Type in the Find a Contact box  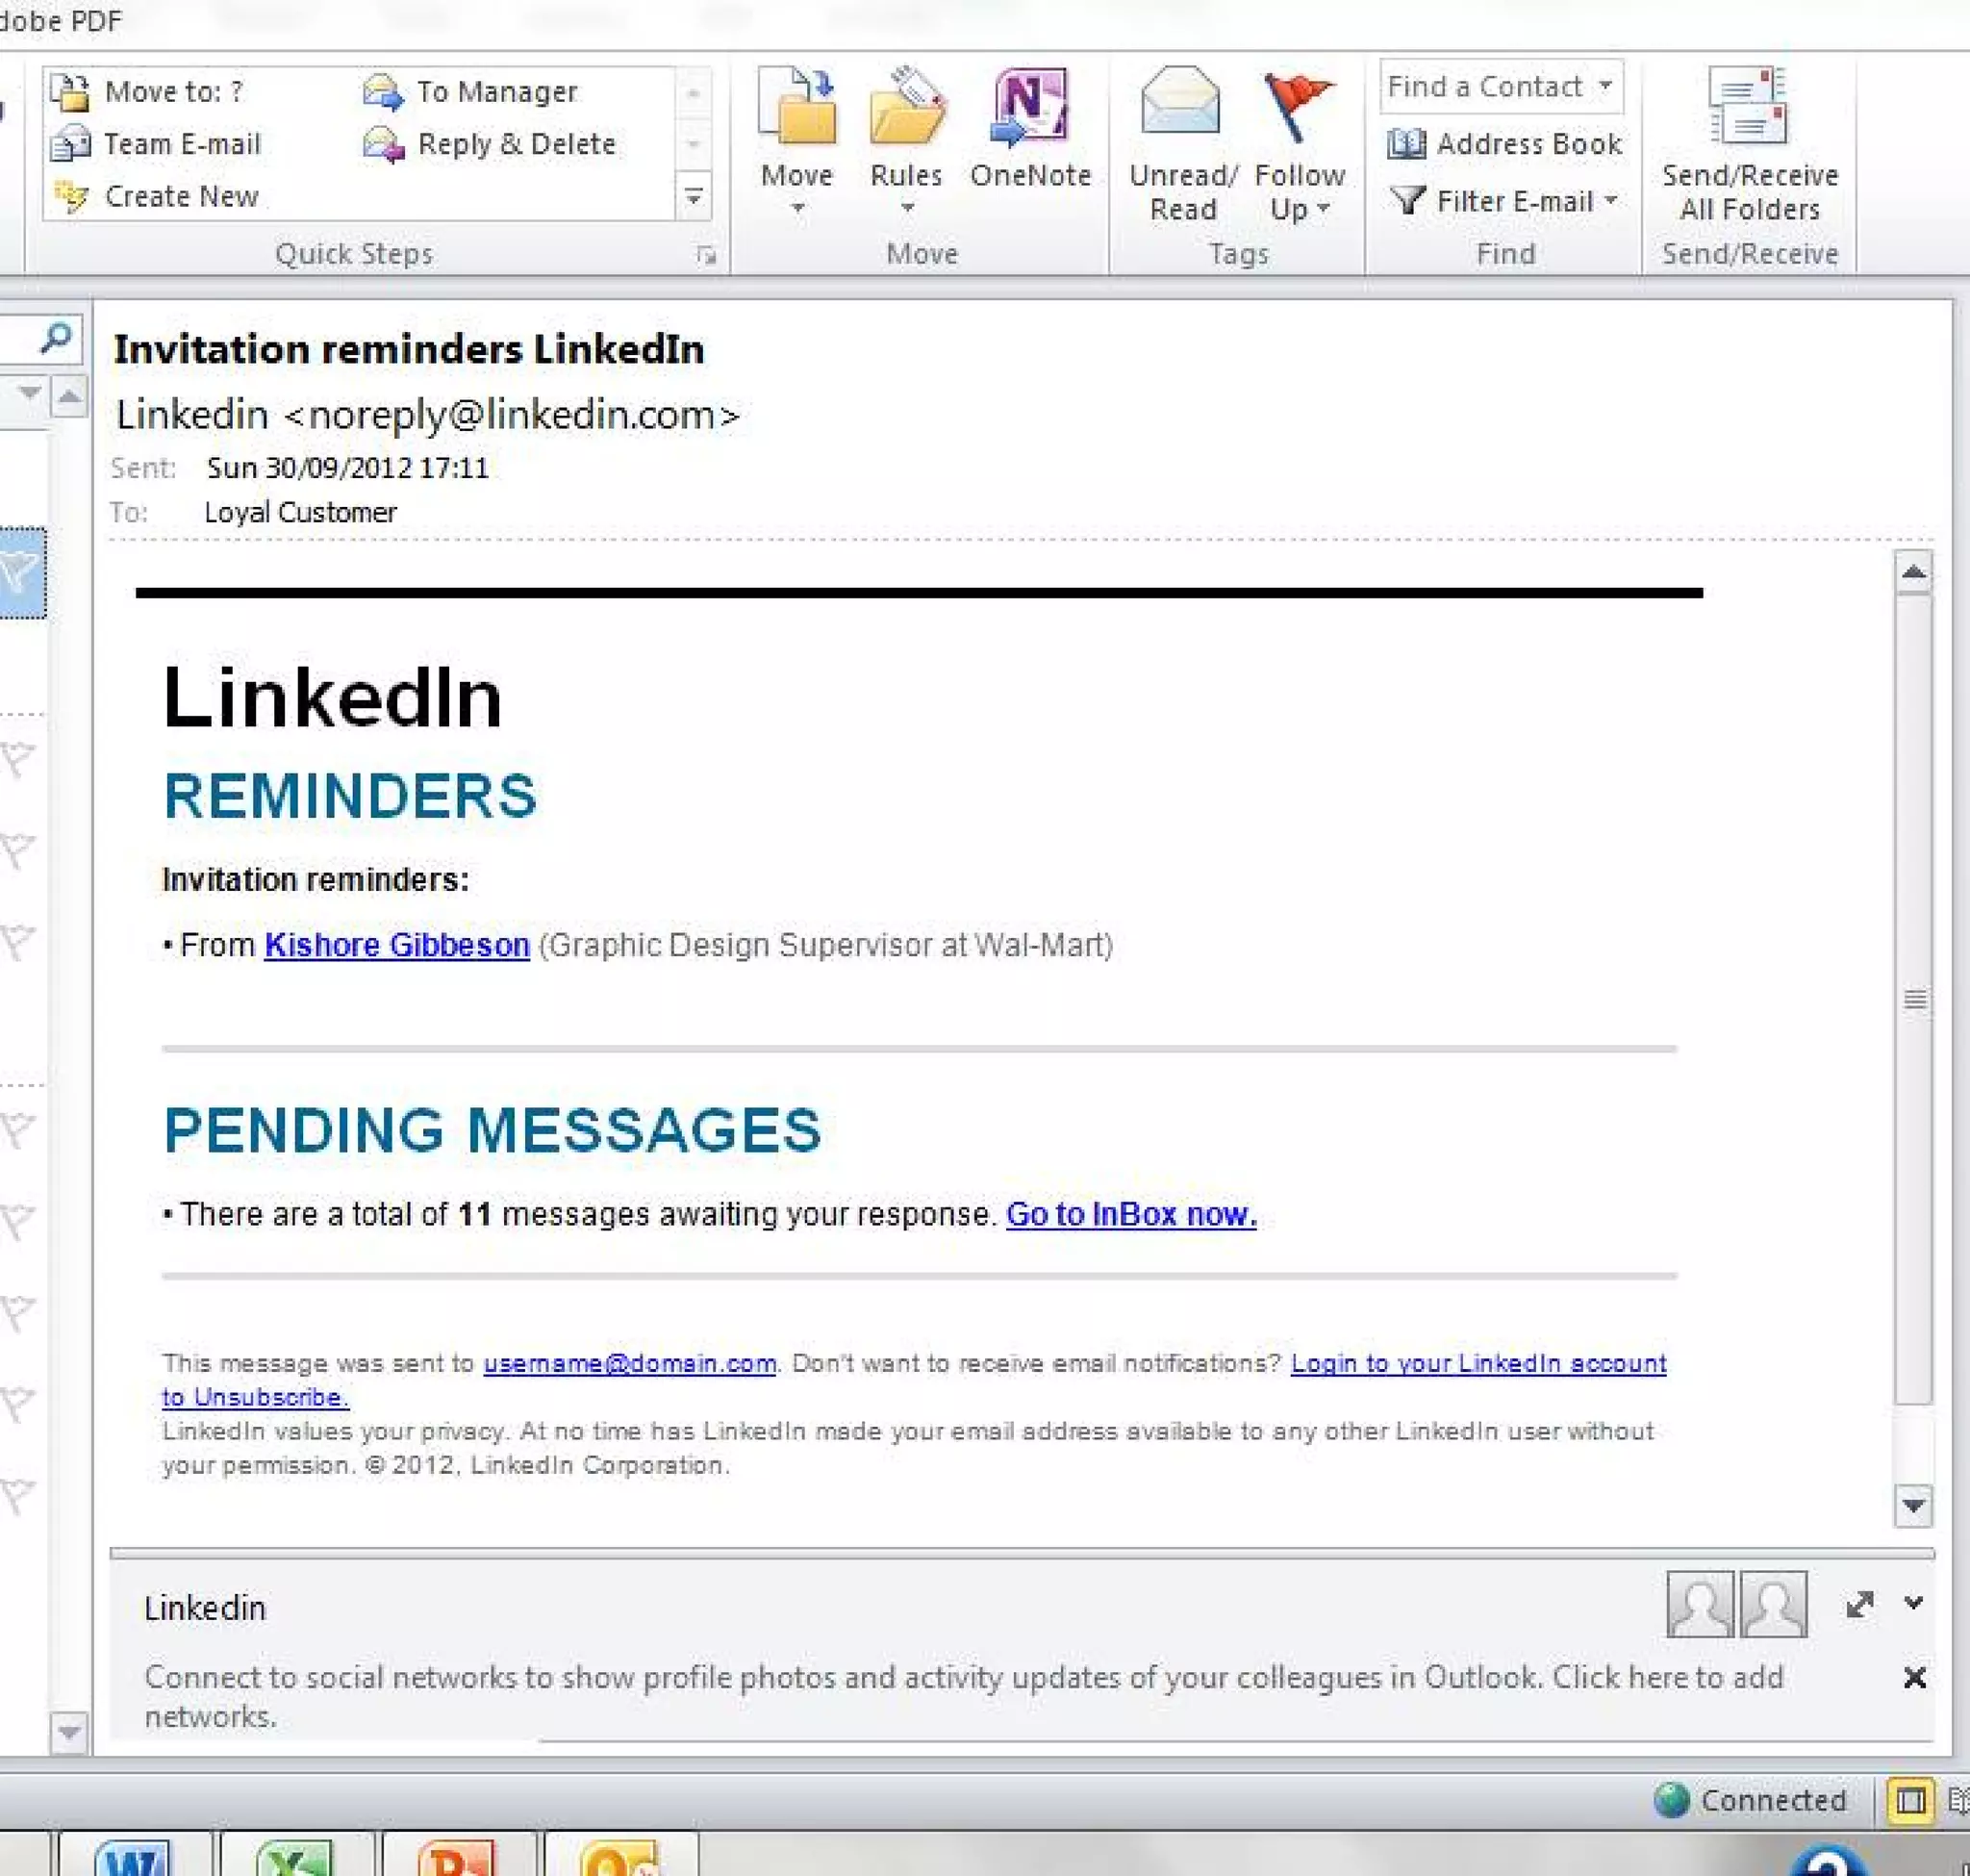pos(1486,87)
